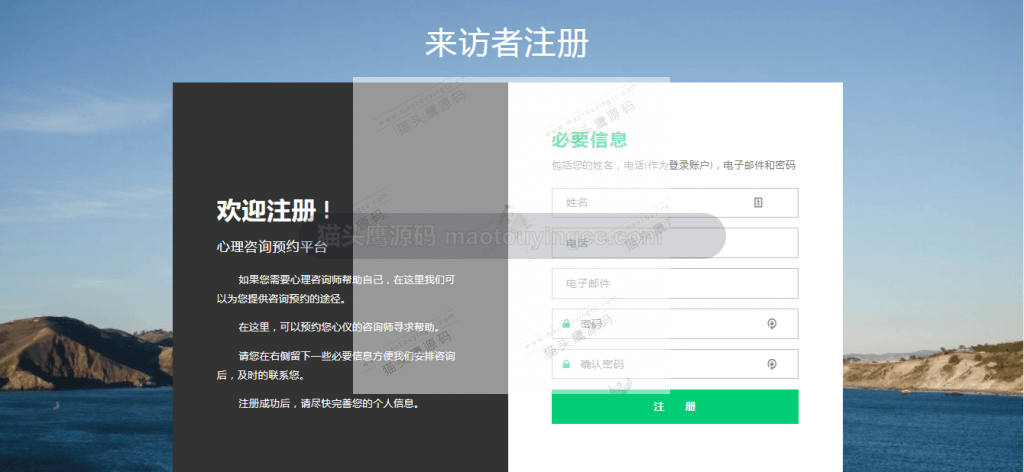Click into the 密码 password field
The height and width of the screenshot is (472, 1024).
[x=675, y=324]
